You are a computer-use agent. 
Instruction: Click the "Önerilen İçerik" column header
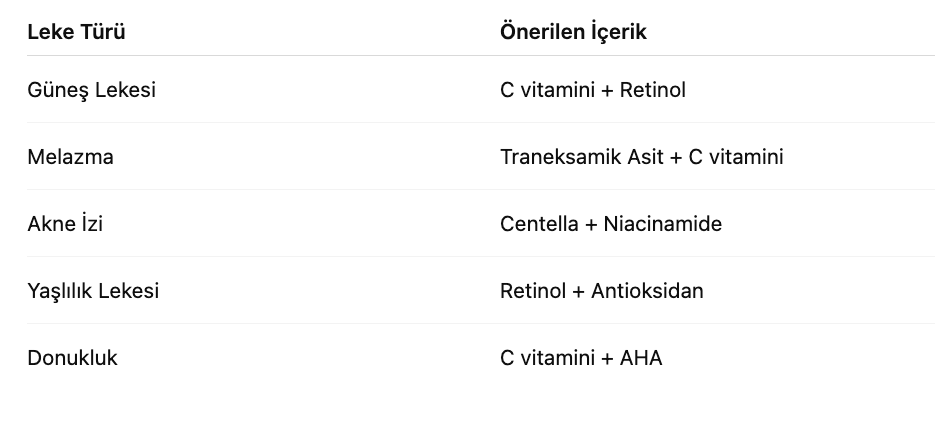[573, 32]
